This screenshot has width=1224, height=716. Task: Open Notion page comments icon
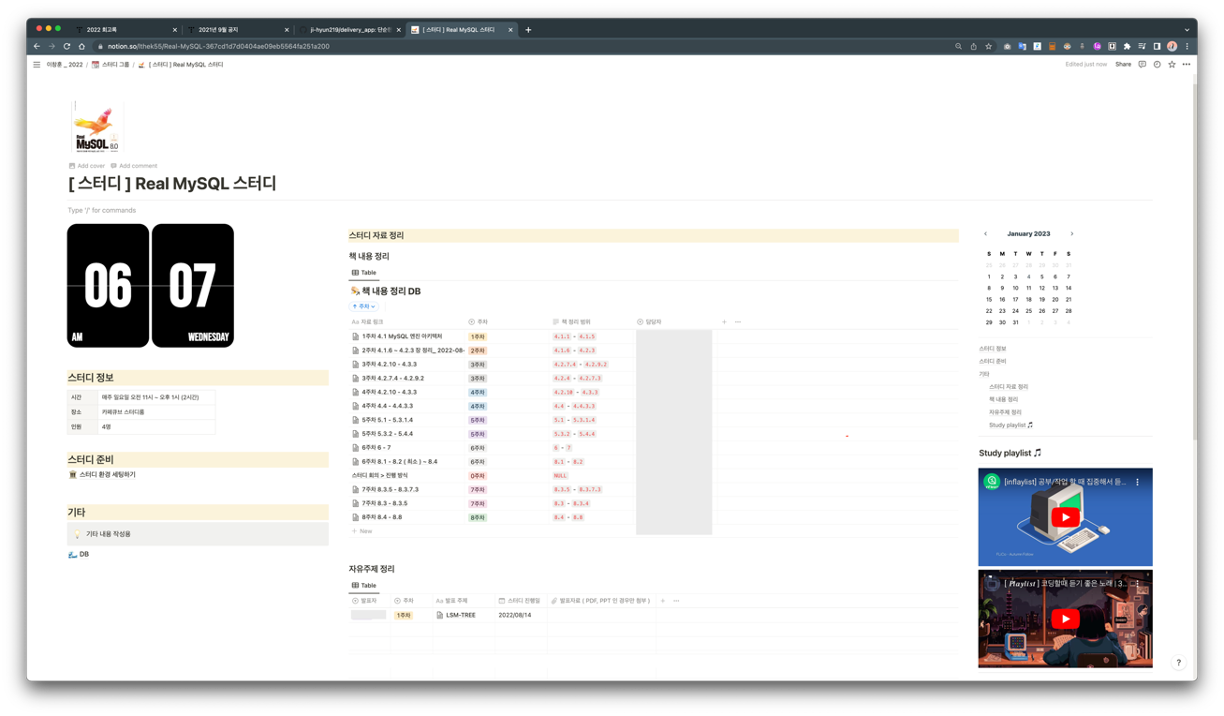point(1142,65)
